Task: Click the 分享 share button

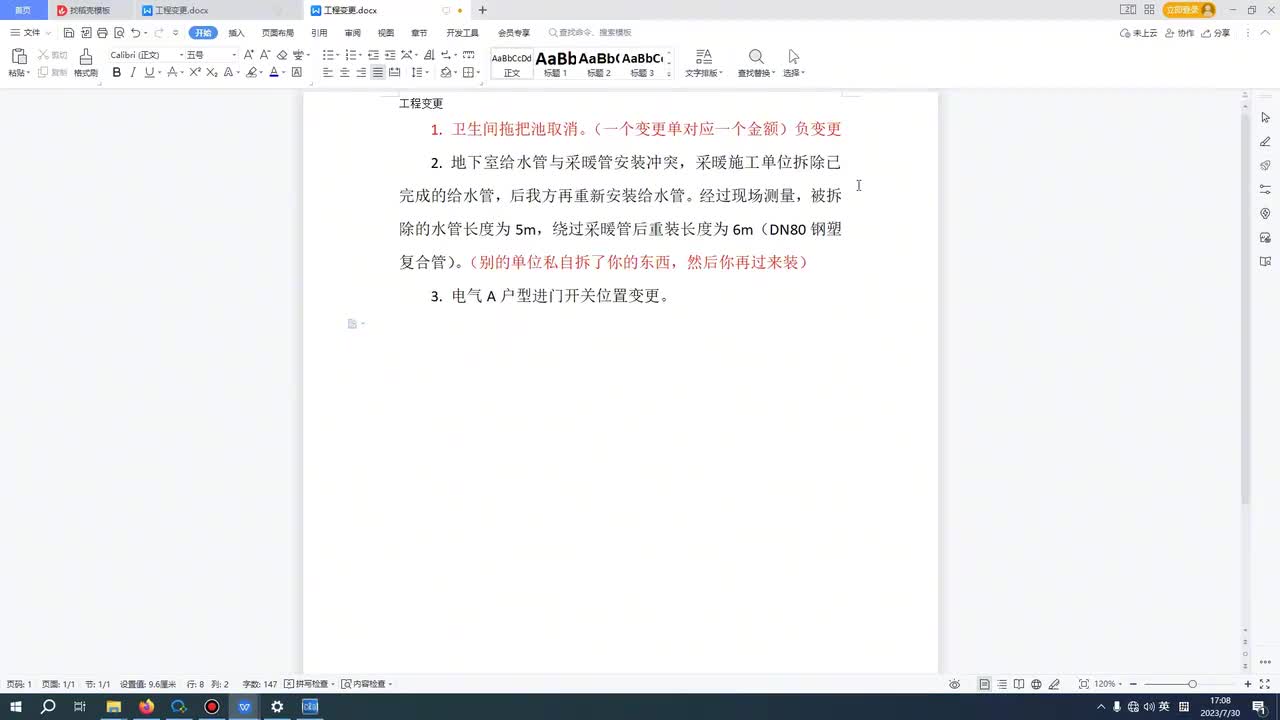Action: pos(1217,33)
